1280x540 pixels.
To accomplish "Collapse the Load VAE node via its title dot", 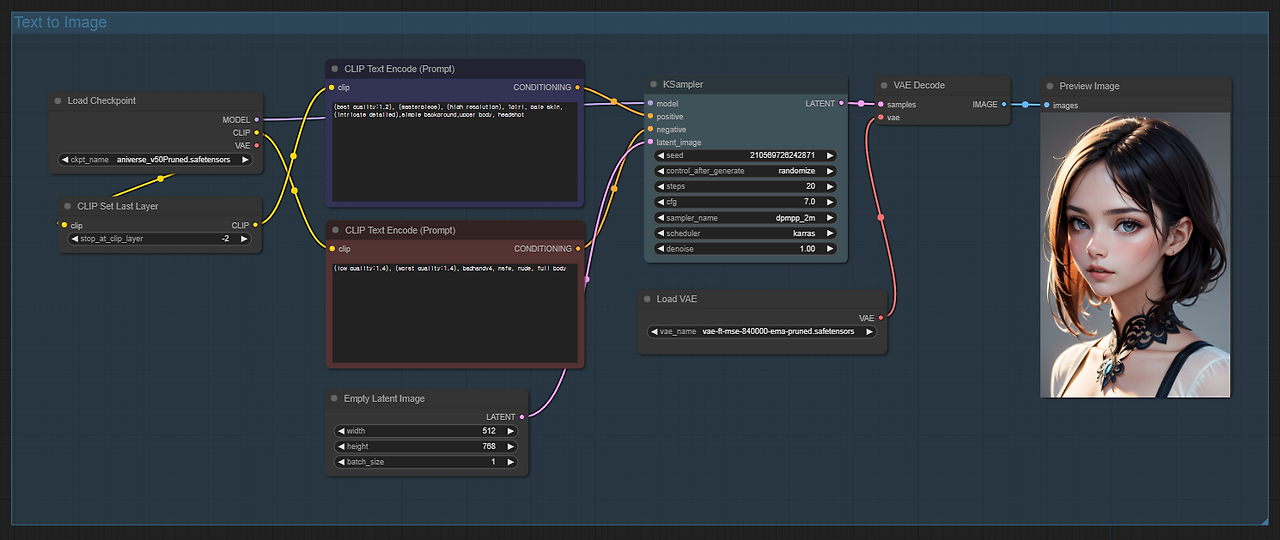I will [x=647, y=299].
